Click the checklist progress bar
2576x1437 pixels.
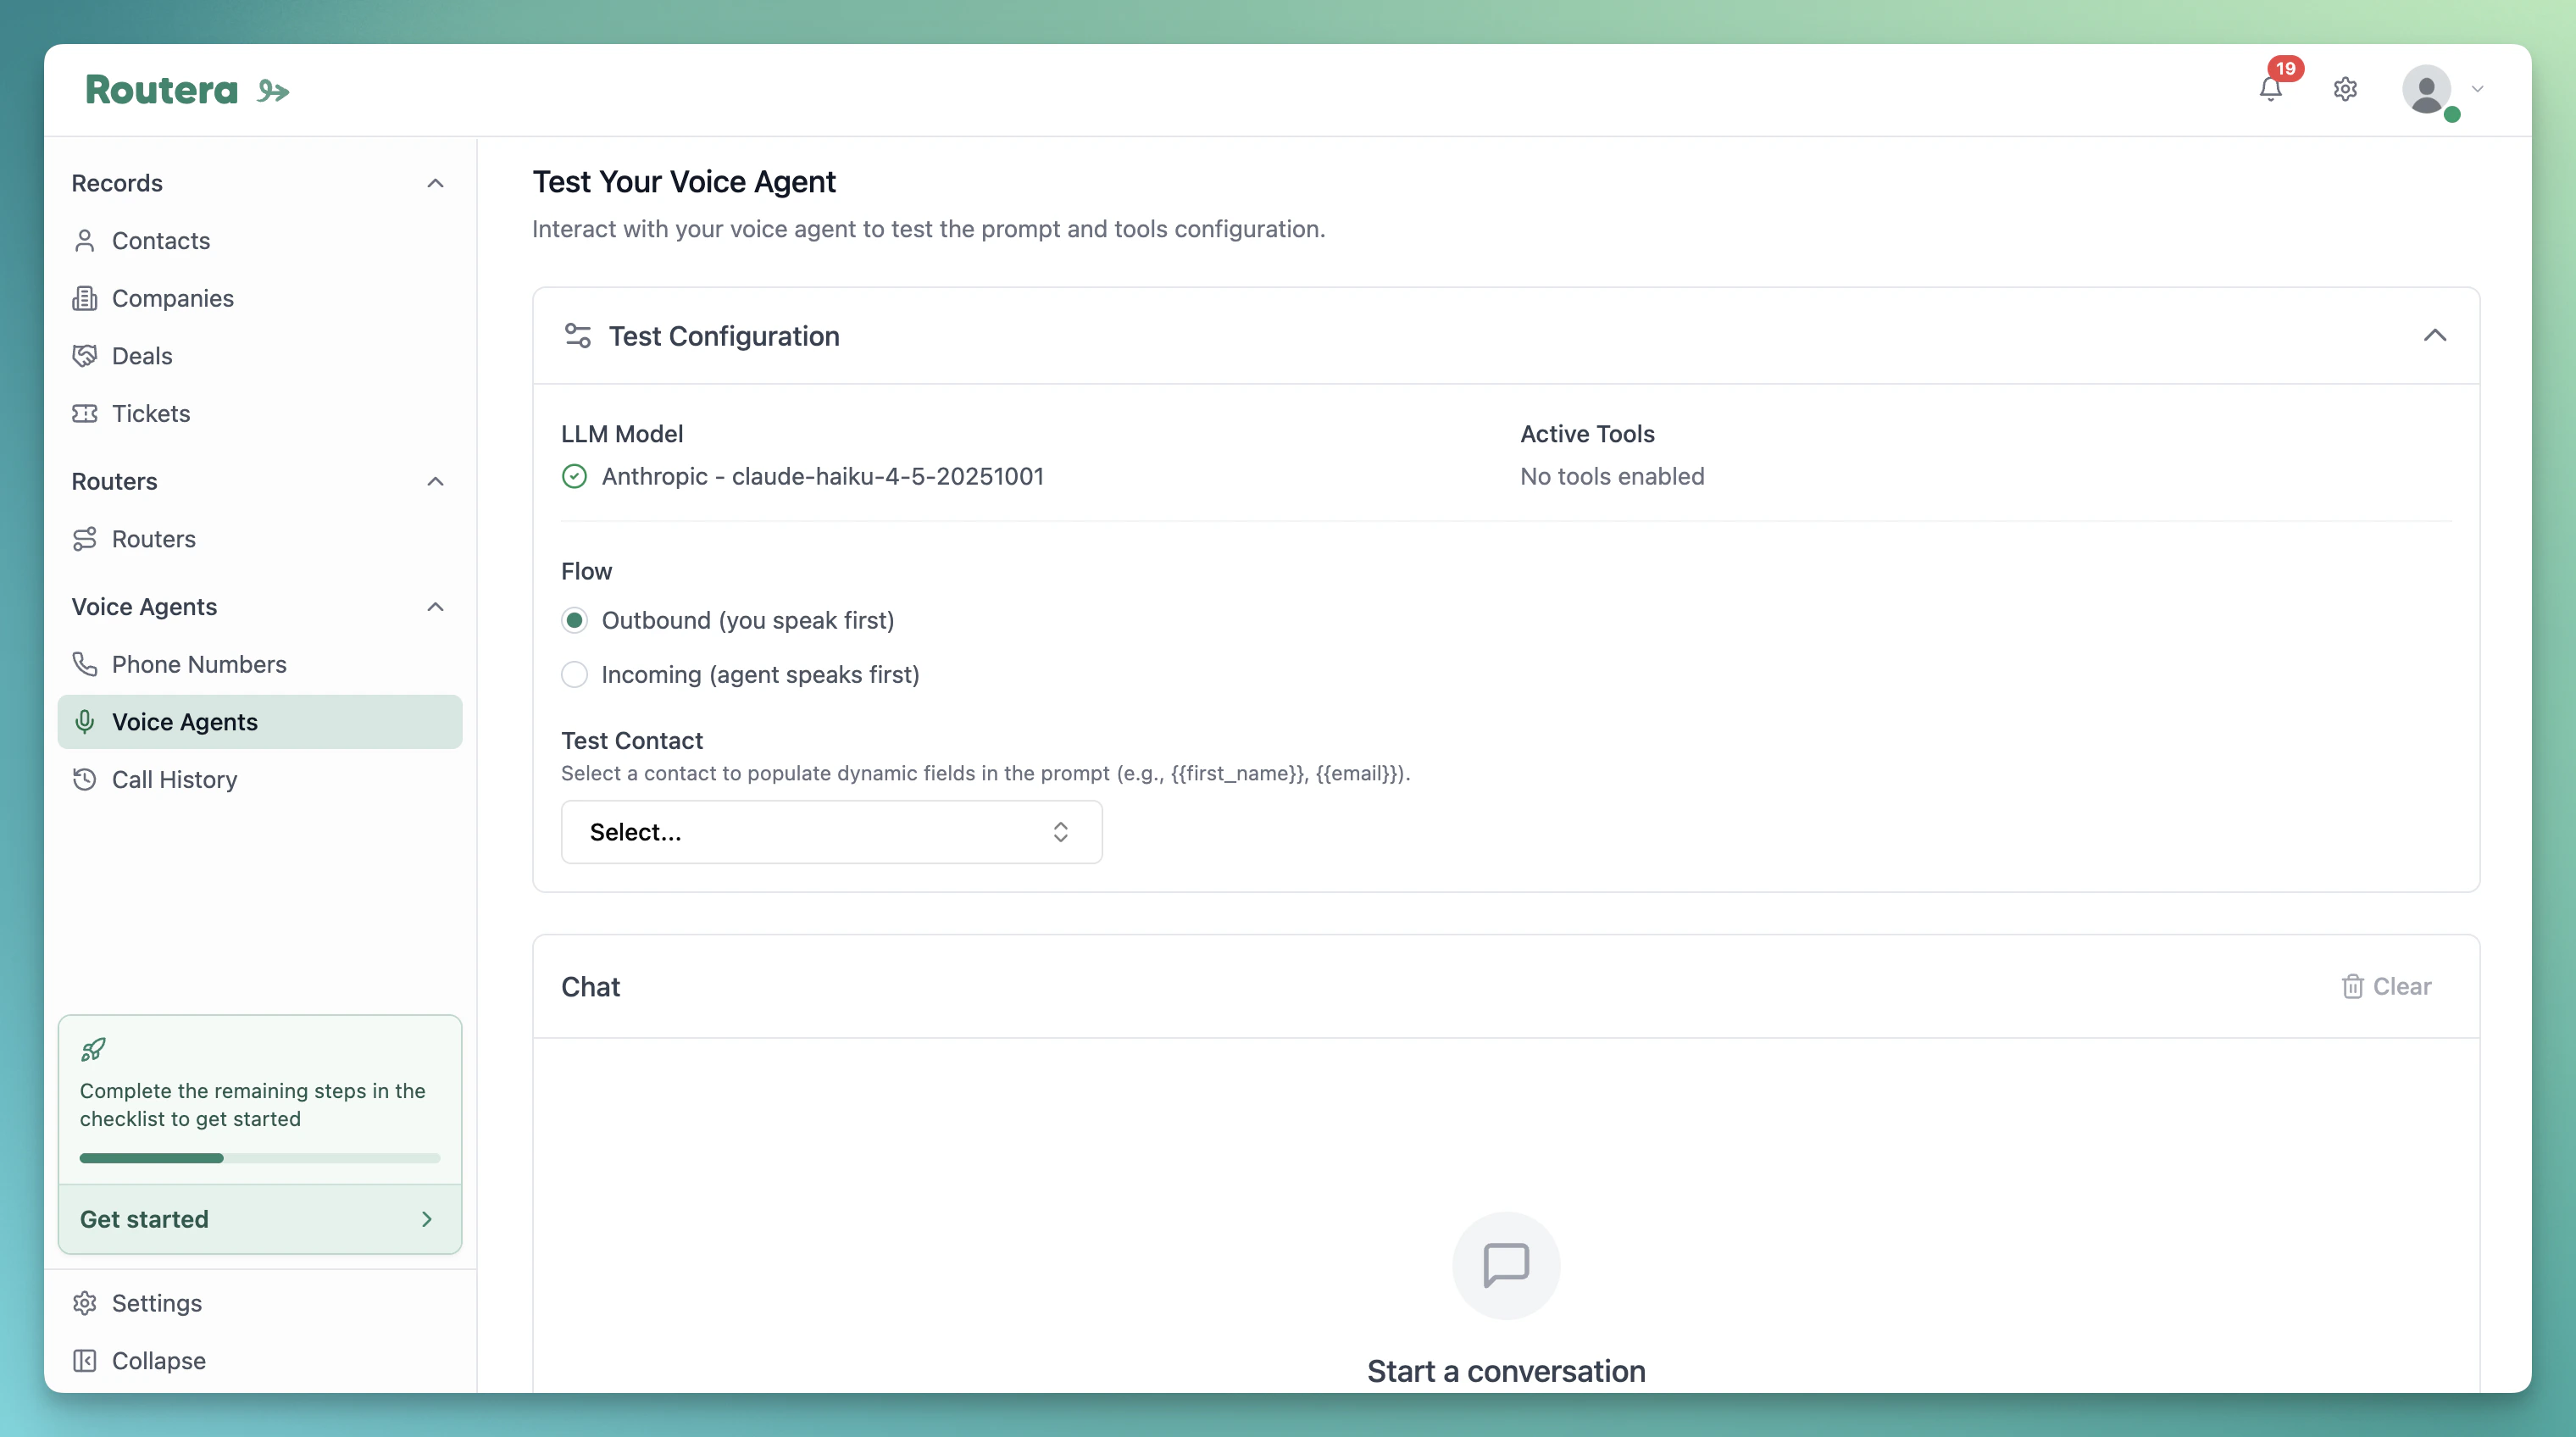260,1158
